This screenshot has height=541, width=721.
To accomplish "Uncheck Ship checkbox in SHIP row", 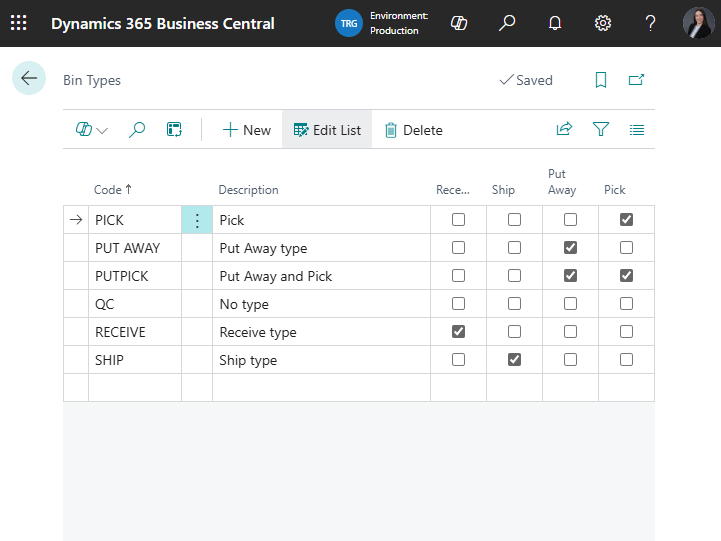I will 514,360.
